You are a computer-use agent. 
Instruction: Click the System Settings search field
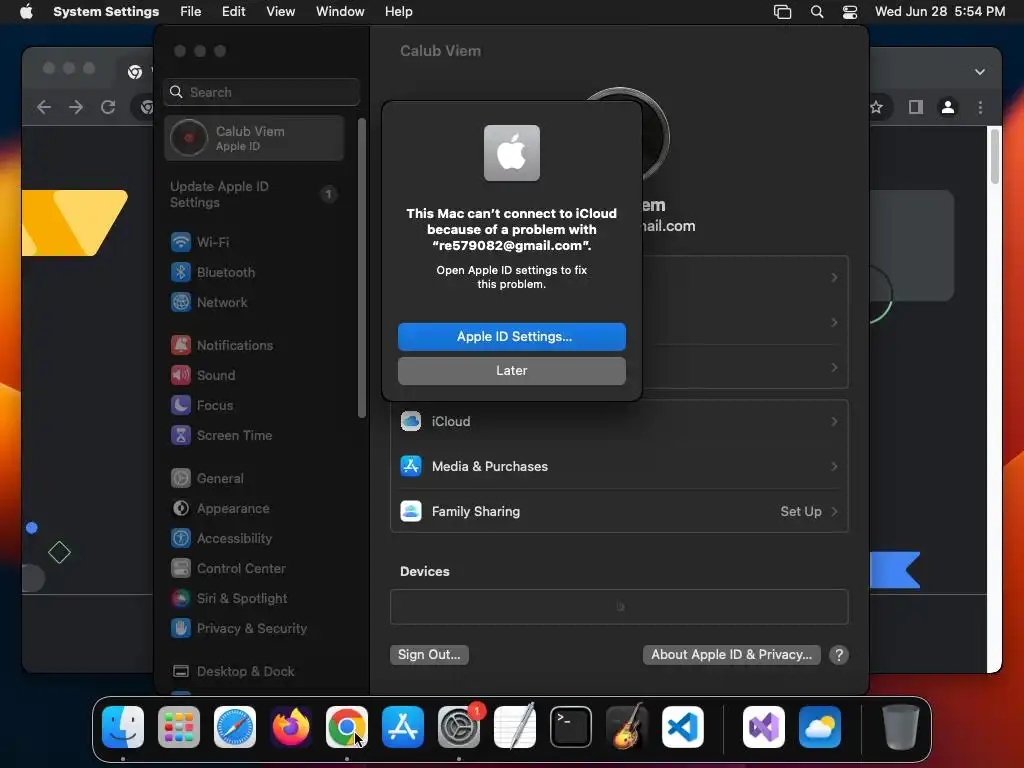261,92
